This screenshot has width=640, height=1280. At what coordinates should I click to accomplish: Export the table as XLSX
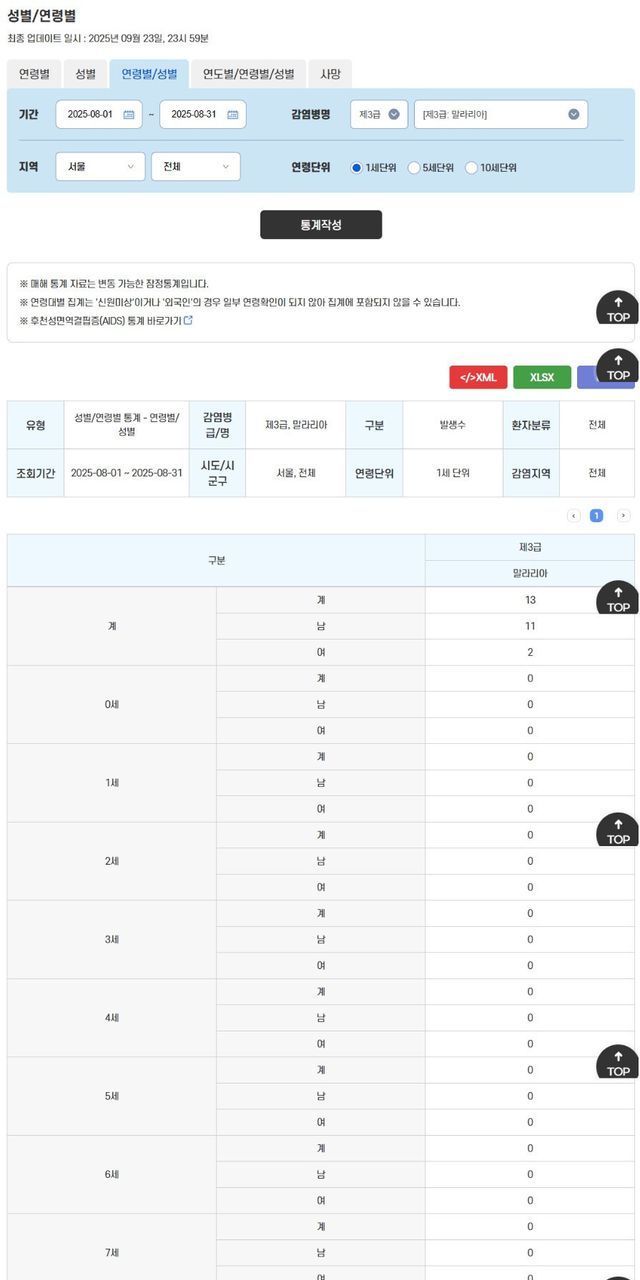[542, 377]
